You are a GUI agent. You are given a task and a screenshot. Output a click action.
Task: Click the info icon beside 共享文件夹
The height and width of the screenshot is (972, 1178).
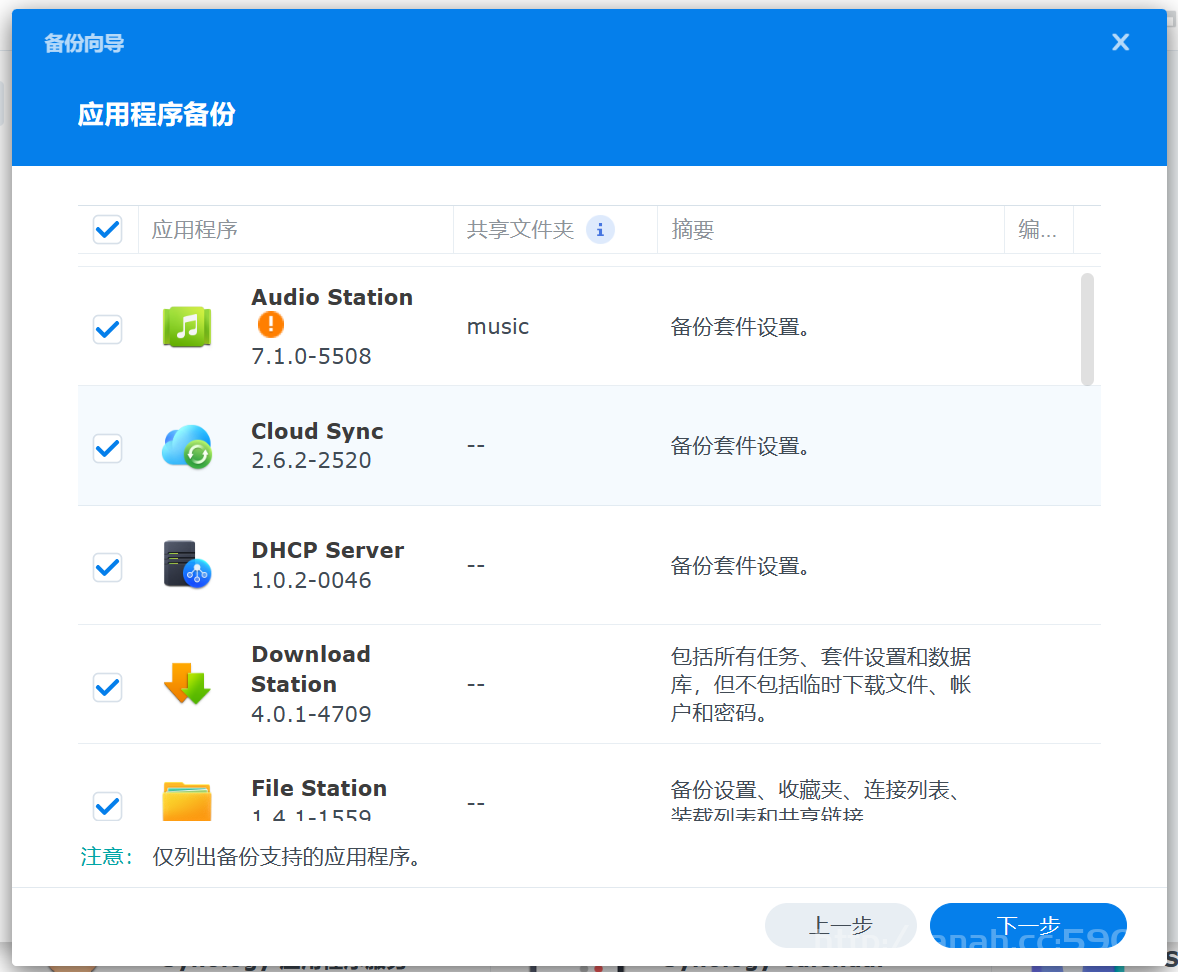(x=600, y=230)
